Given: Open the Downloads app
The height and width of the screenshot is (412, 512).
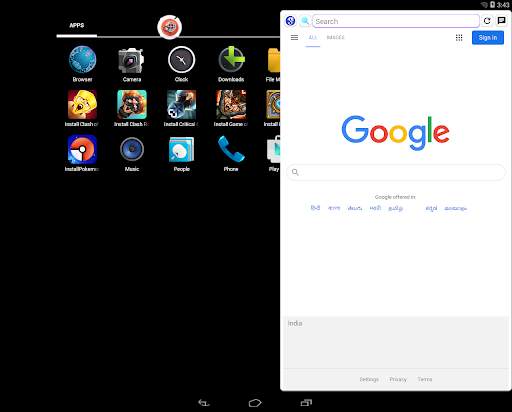Looking at the screenshot, I should tap(231, 60).
